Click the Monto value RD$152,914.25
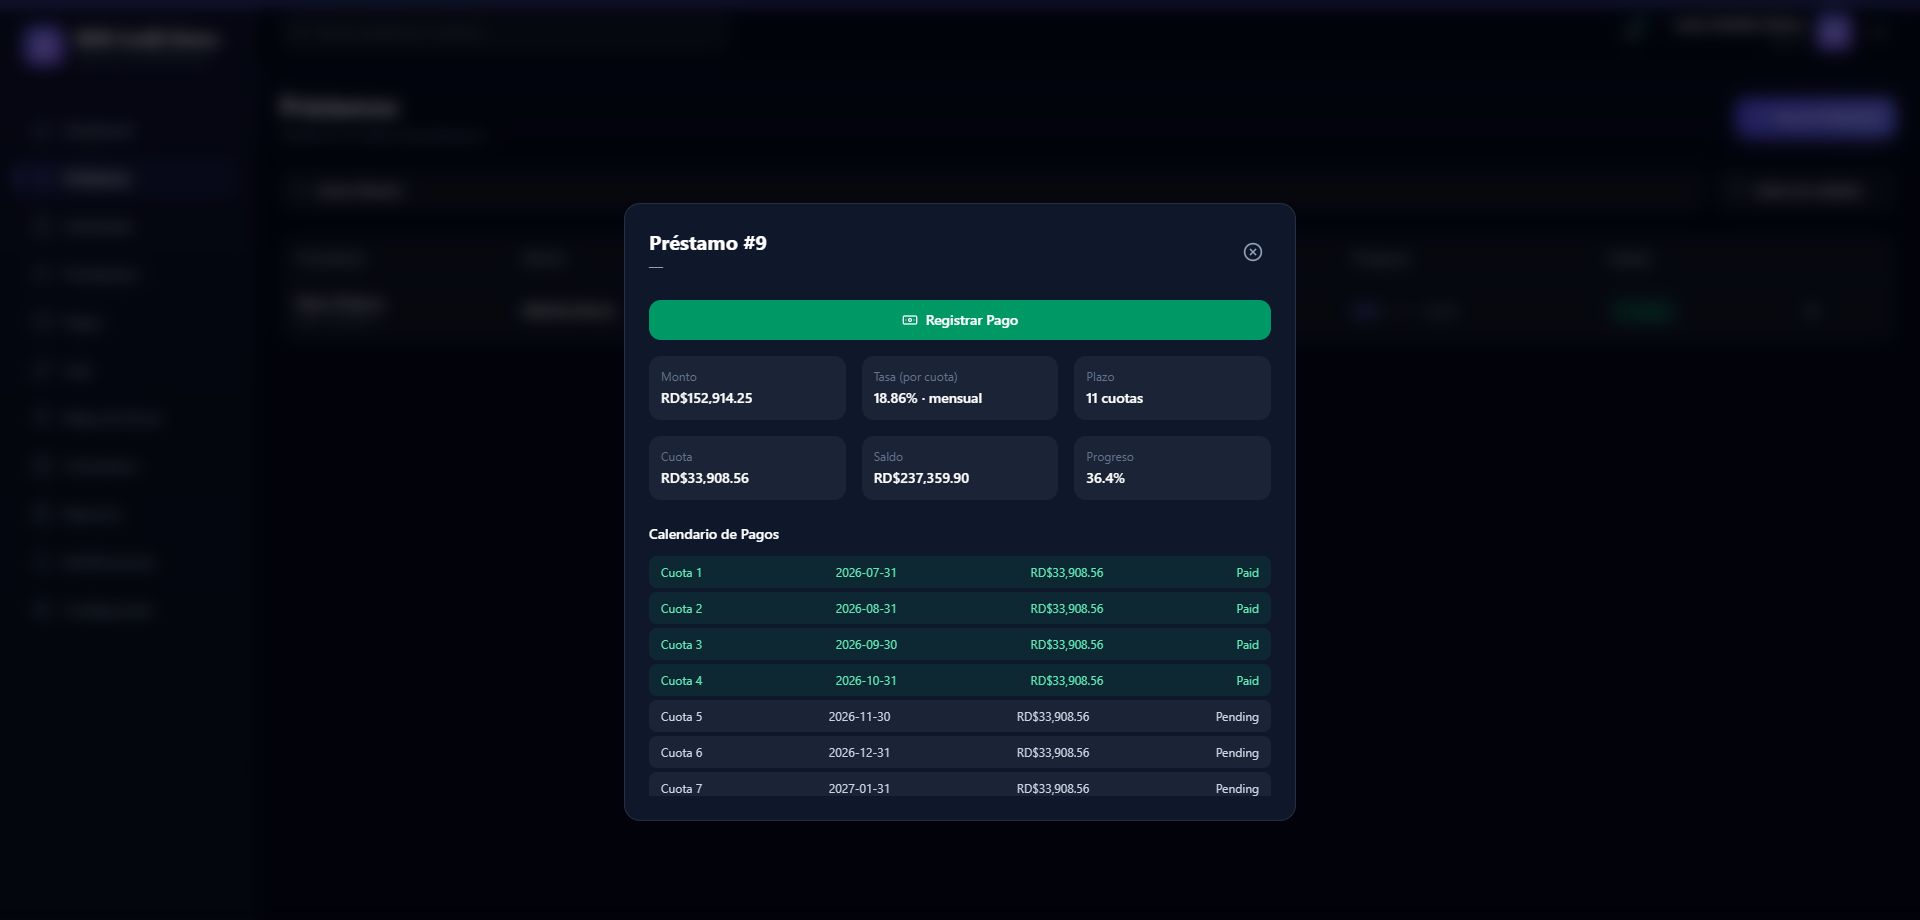 tap(706, 398)
